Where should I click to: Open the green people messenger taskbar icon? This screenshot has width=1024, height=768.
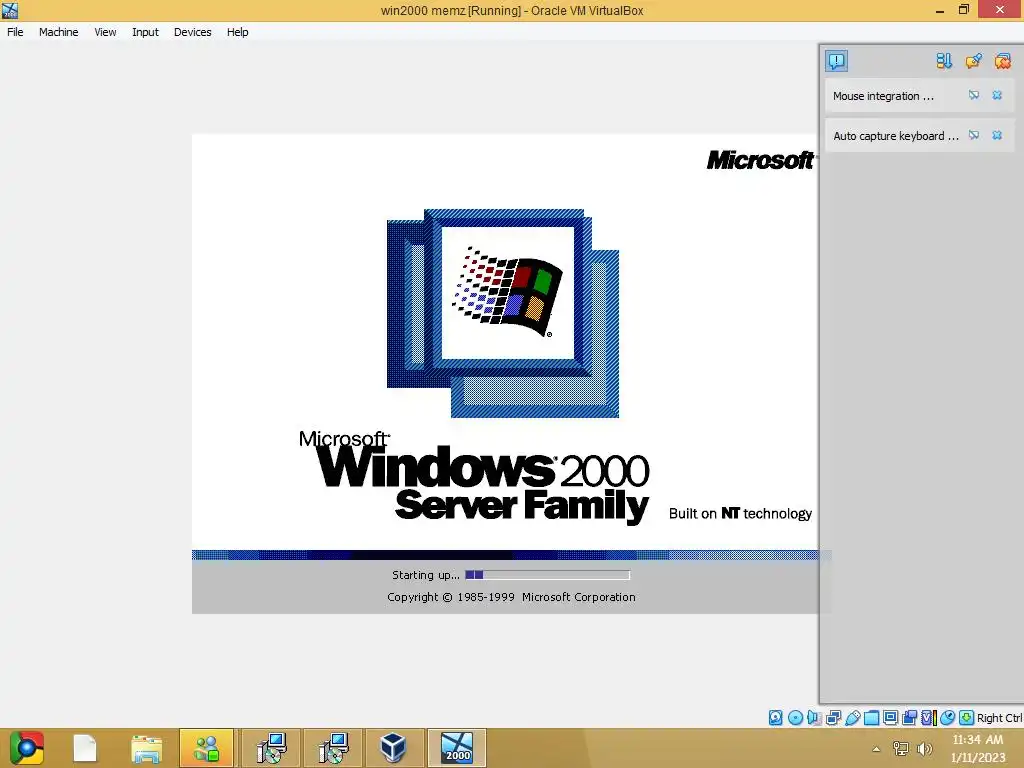tap(206, 748)
